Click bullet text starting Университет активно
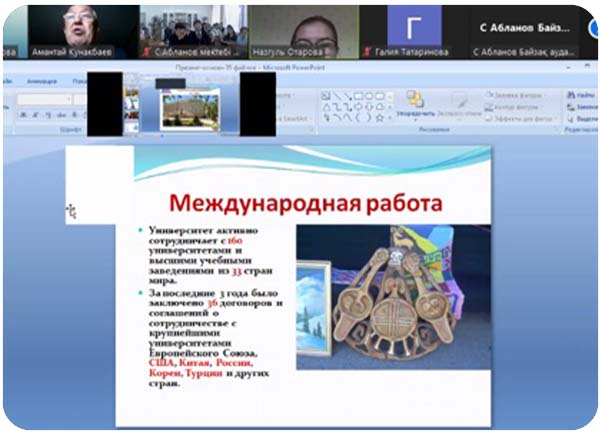 pos(210,255)
